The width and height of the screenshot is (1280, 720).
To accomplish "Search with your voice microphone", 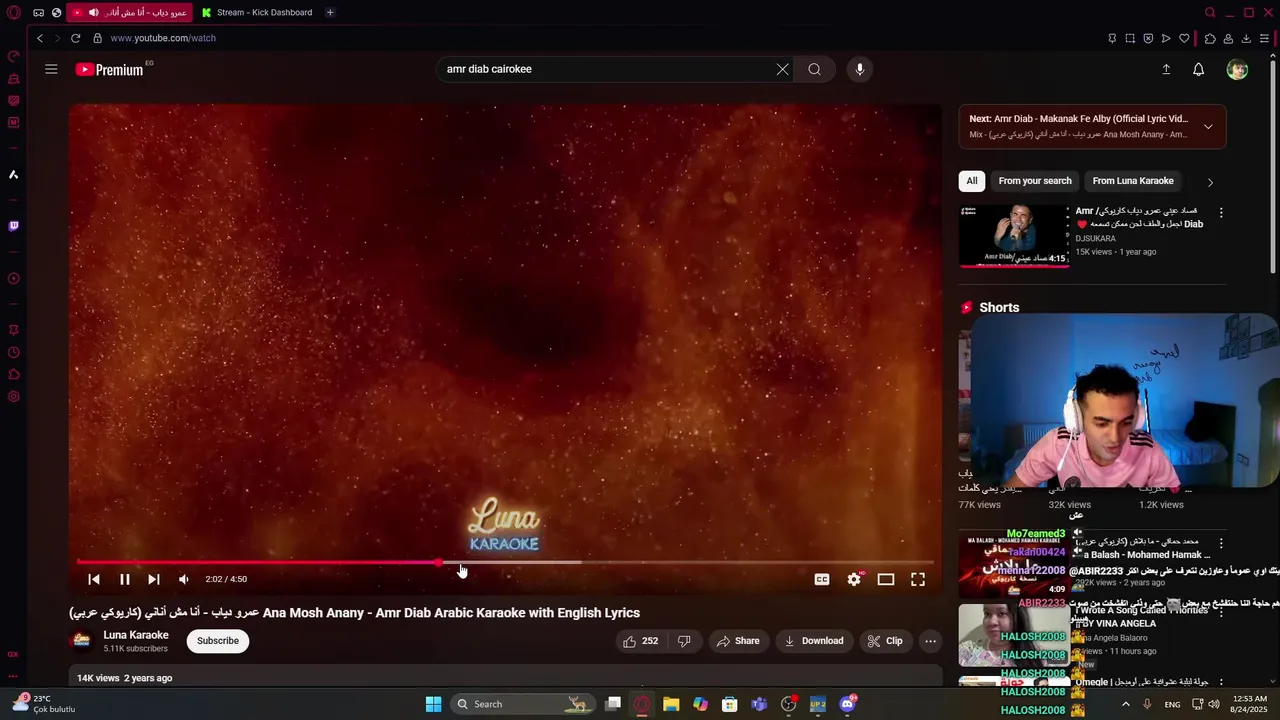I will click(860, 69).
